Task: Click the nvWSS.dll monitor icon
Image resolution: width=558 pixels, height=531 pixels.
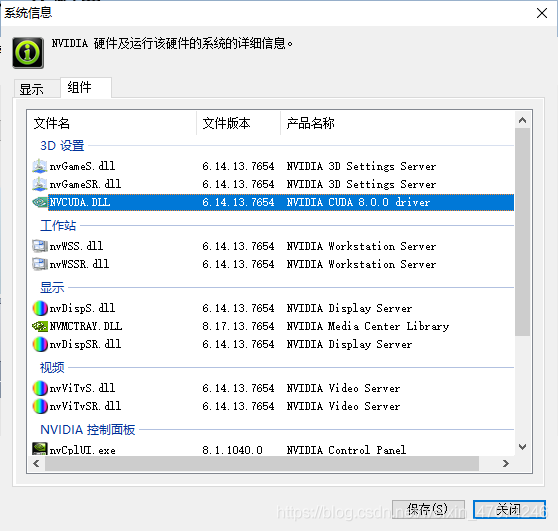Action: (x=40, y=246)
